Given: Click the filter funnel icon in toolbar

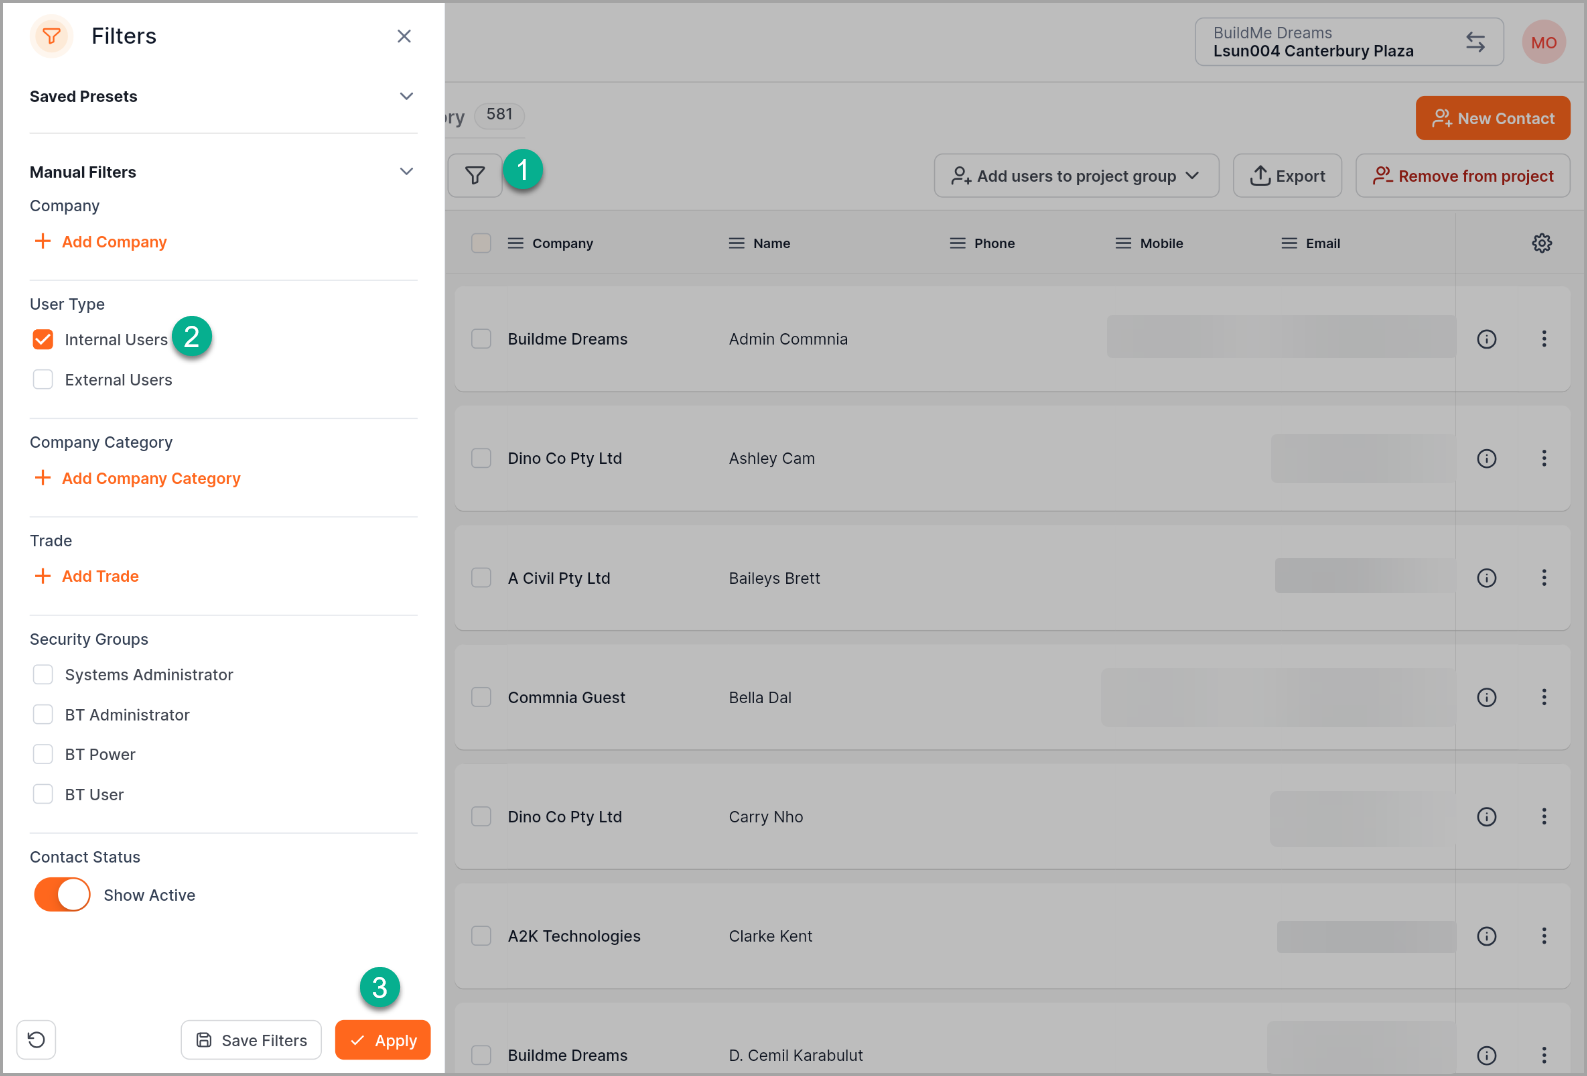Looking at the screenshot, I should click(x=475, y=176).
